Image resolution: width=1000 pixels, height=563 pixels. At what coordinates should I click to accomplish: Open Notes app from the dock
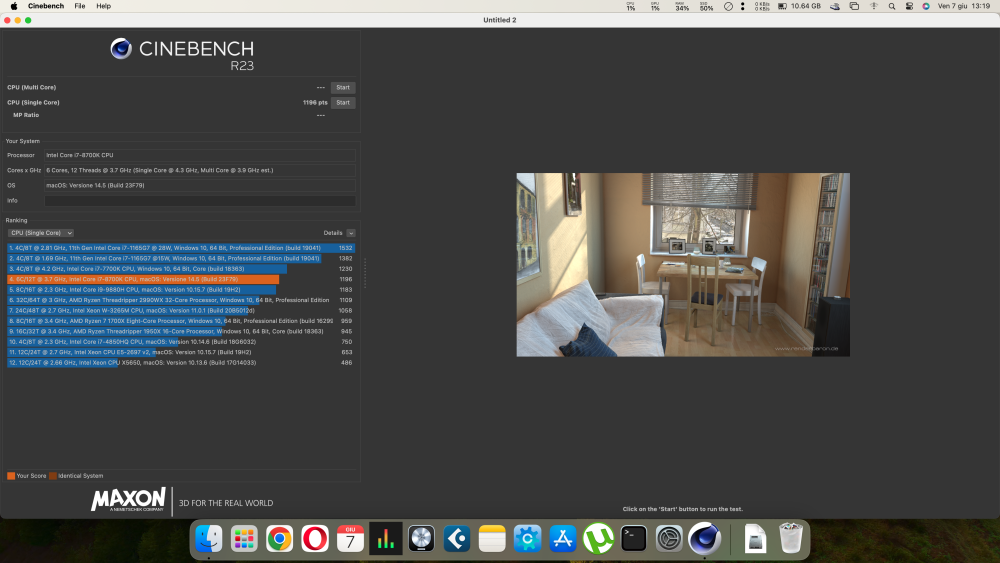point(492,539)
